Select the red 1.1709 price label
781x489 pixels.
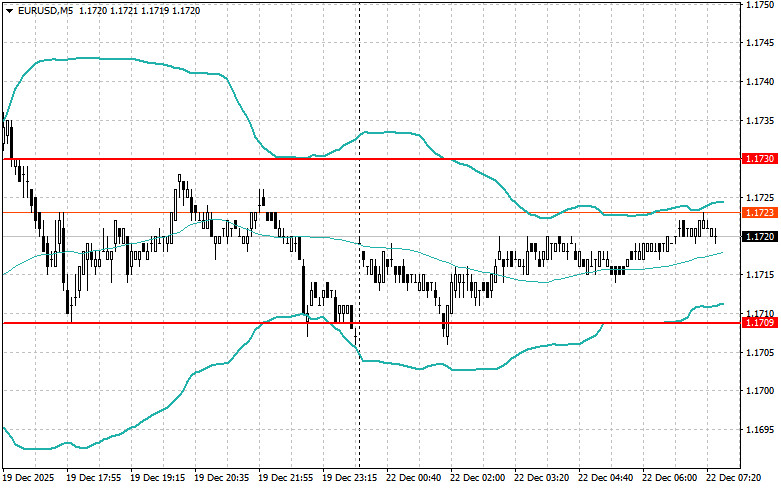[x=757, y=322]
